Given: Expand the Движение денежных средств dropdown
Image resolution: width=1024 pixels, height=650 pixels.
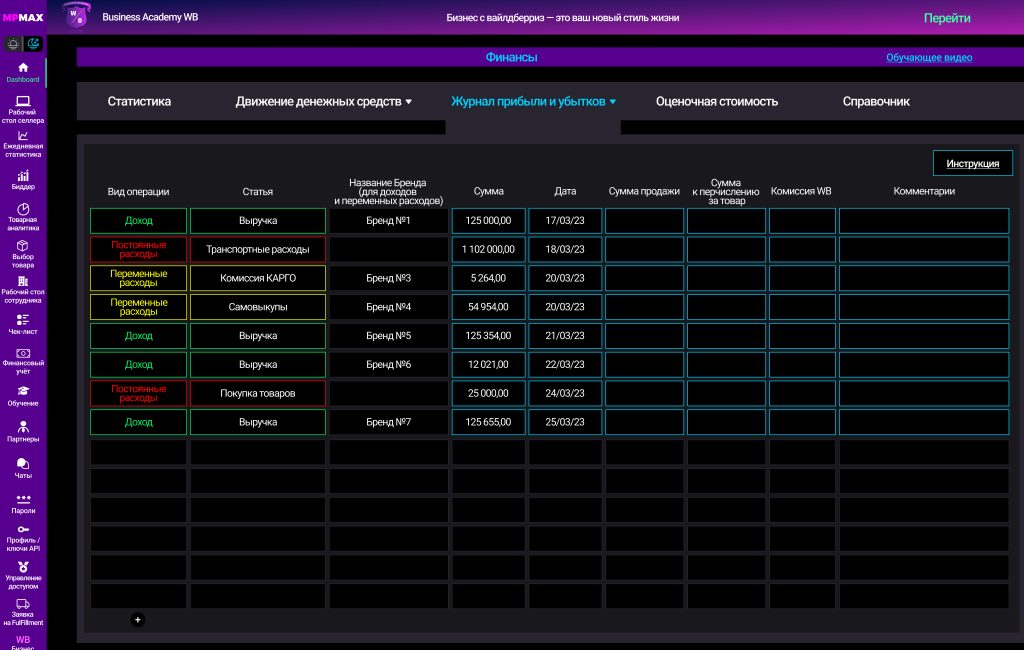Looking at the screenshot, I should [x=324, y=102].
